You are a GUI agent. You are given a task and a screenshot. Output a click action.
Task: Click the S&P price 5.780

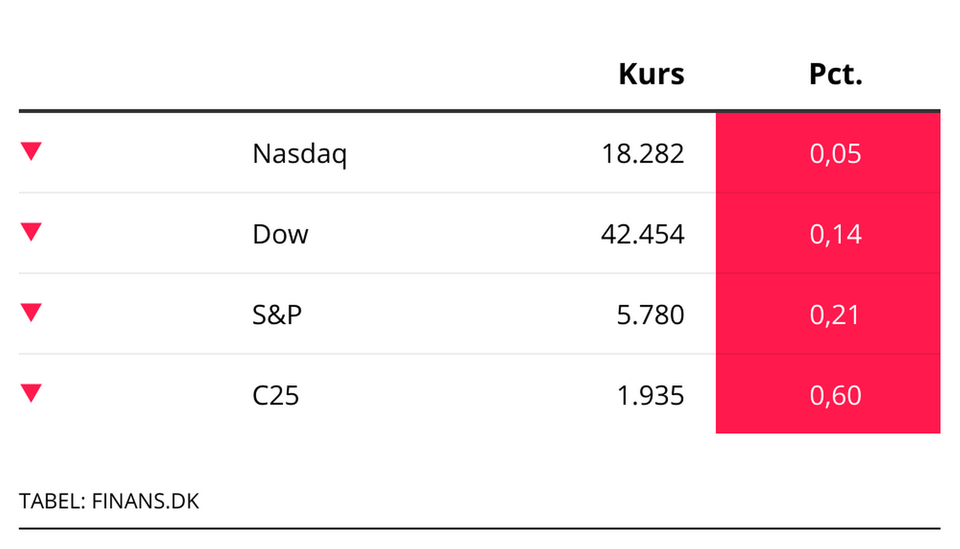[x=650, y=315]
